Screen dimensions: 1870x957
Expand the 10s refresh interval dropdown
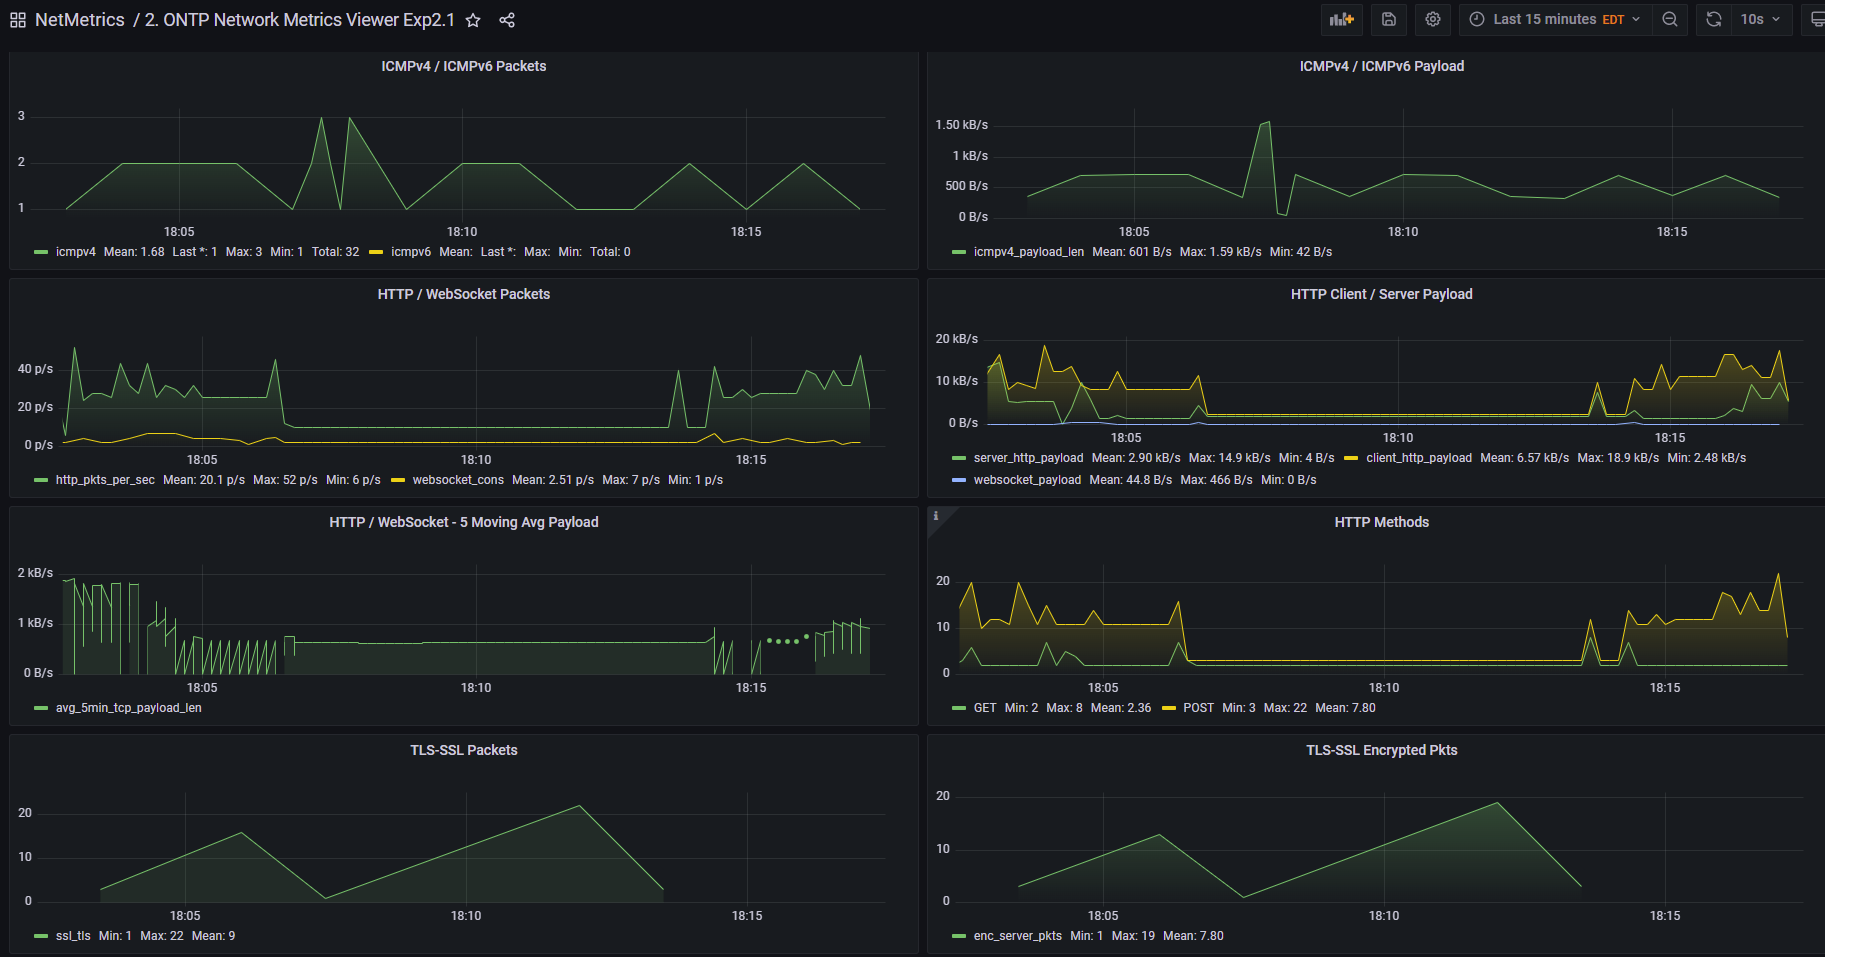click(1760, 20)
